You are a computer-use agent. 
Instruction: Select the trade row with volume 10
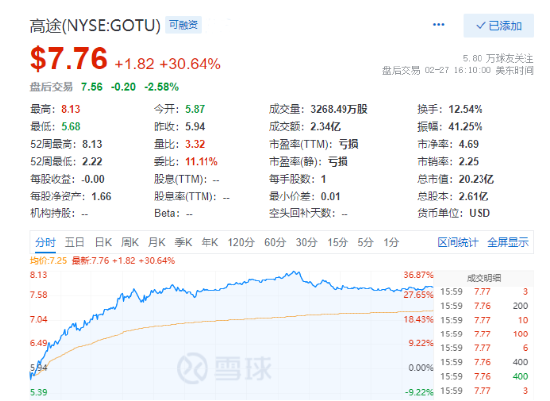pos(484,320)
